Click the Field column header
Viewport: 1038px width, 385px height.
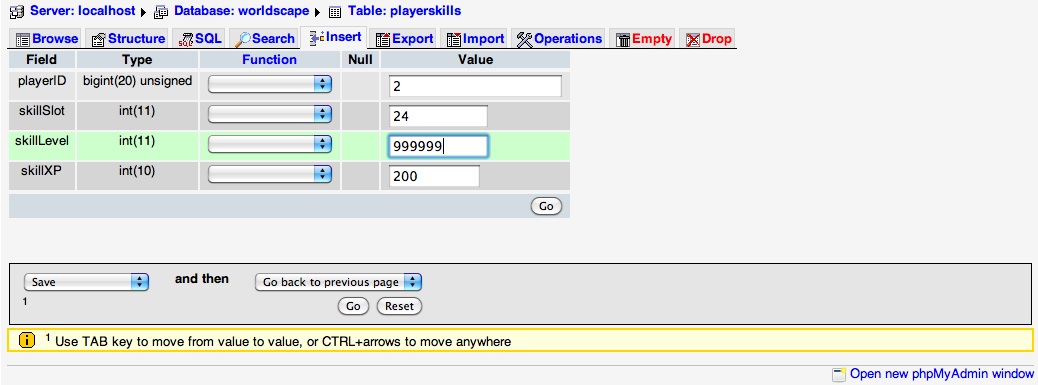click(42, 60)
